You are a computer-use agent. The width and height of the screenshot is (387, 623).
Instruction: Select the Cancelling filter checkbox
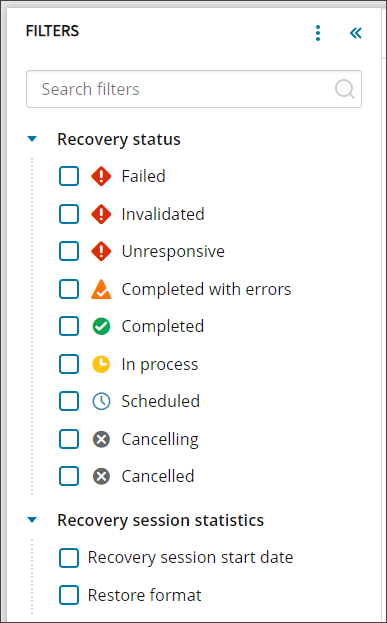click(69, 439)
